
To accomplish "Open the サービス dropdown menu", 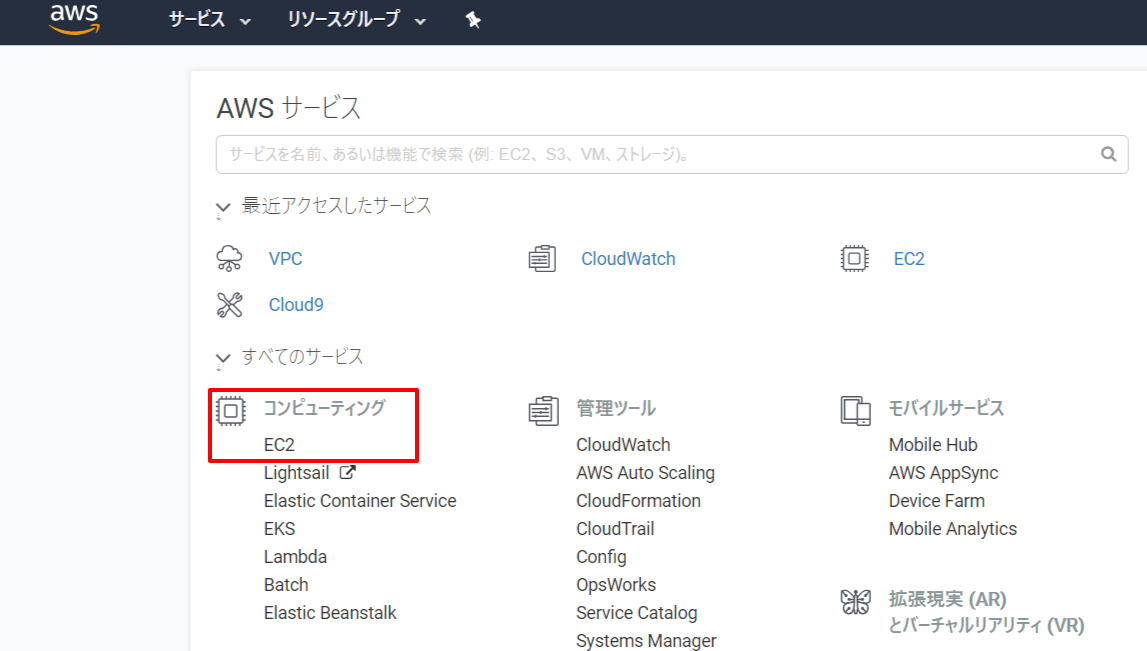I will click(x=209, y=20).
